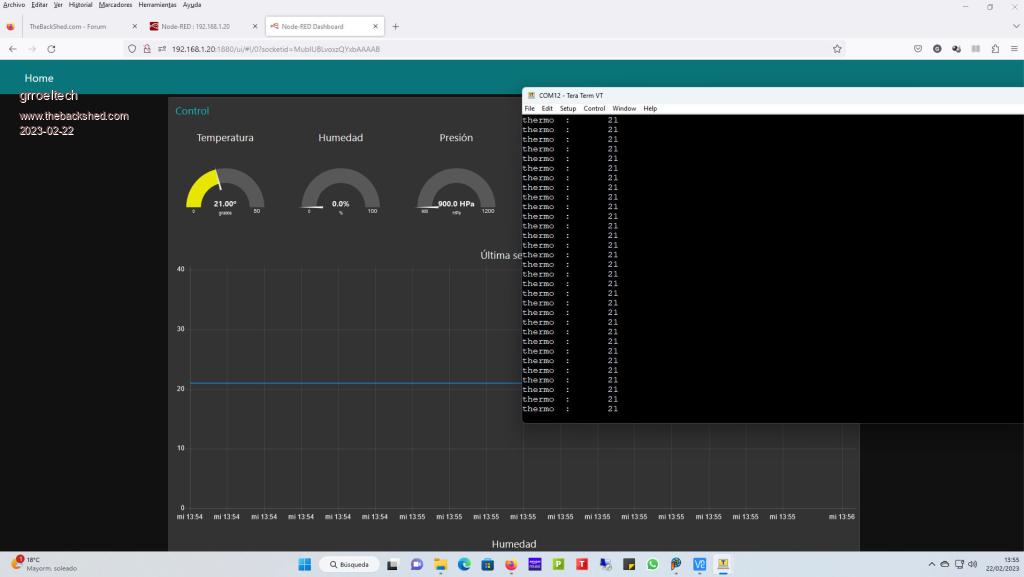Open WhatsApp from the taskbar

coord(652,564)
